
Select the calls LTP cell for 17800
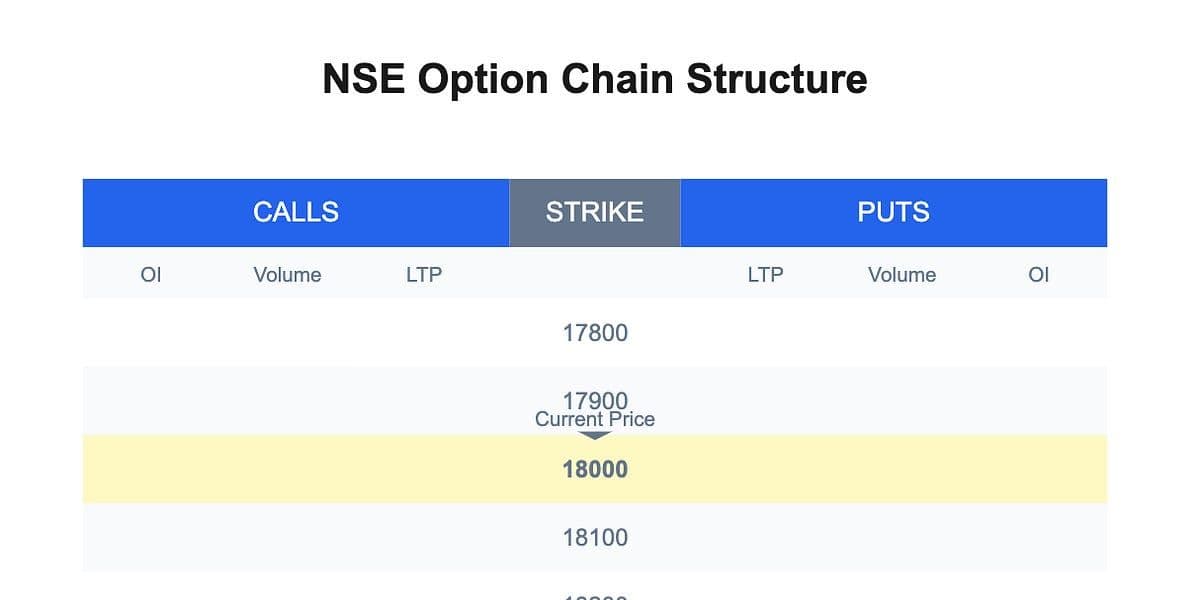[x=424, y=333]
